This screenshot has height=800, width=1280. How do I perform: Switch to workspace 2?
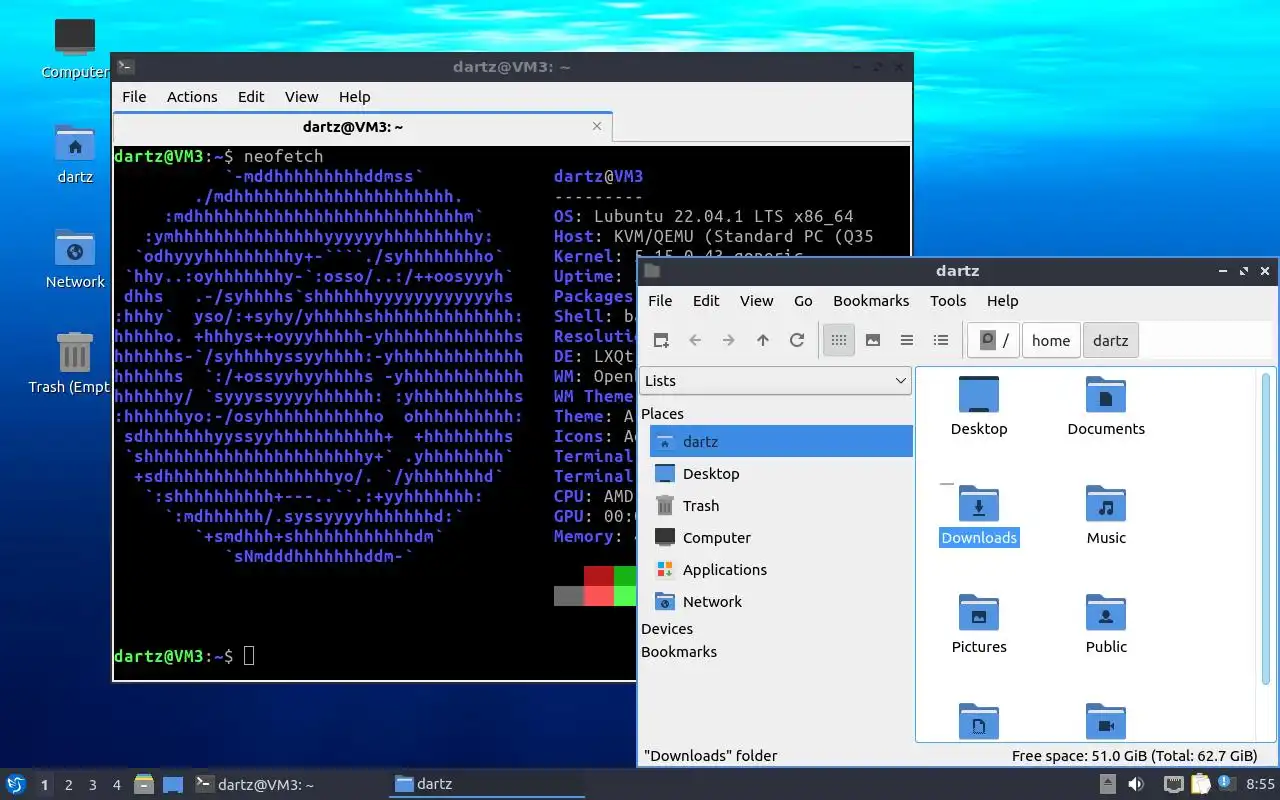[x=69, y=785]
